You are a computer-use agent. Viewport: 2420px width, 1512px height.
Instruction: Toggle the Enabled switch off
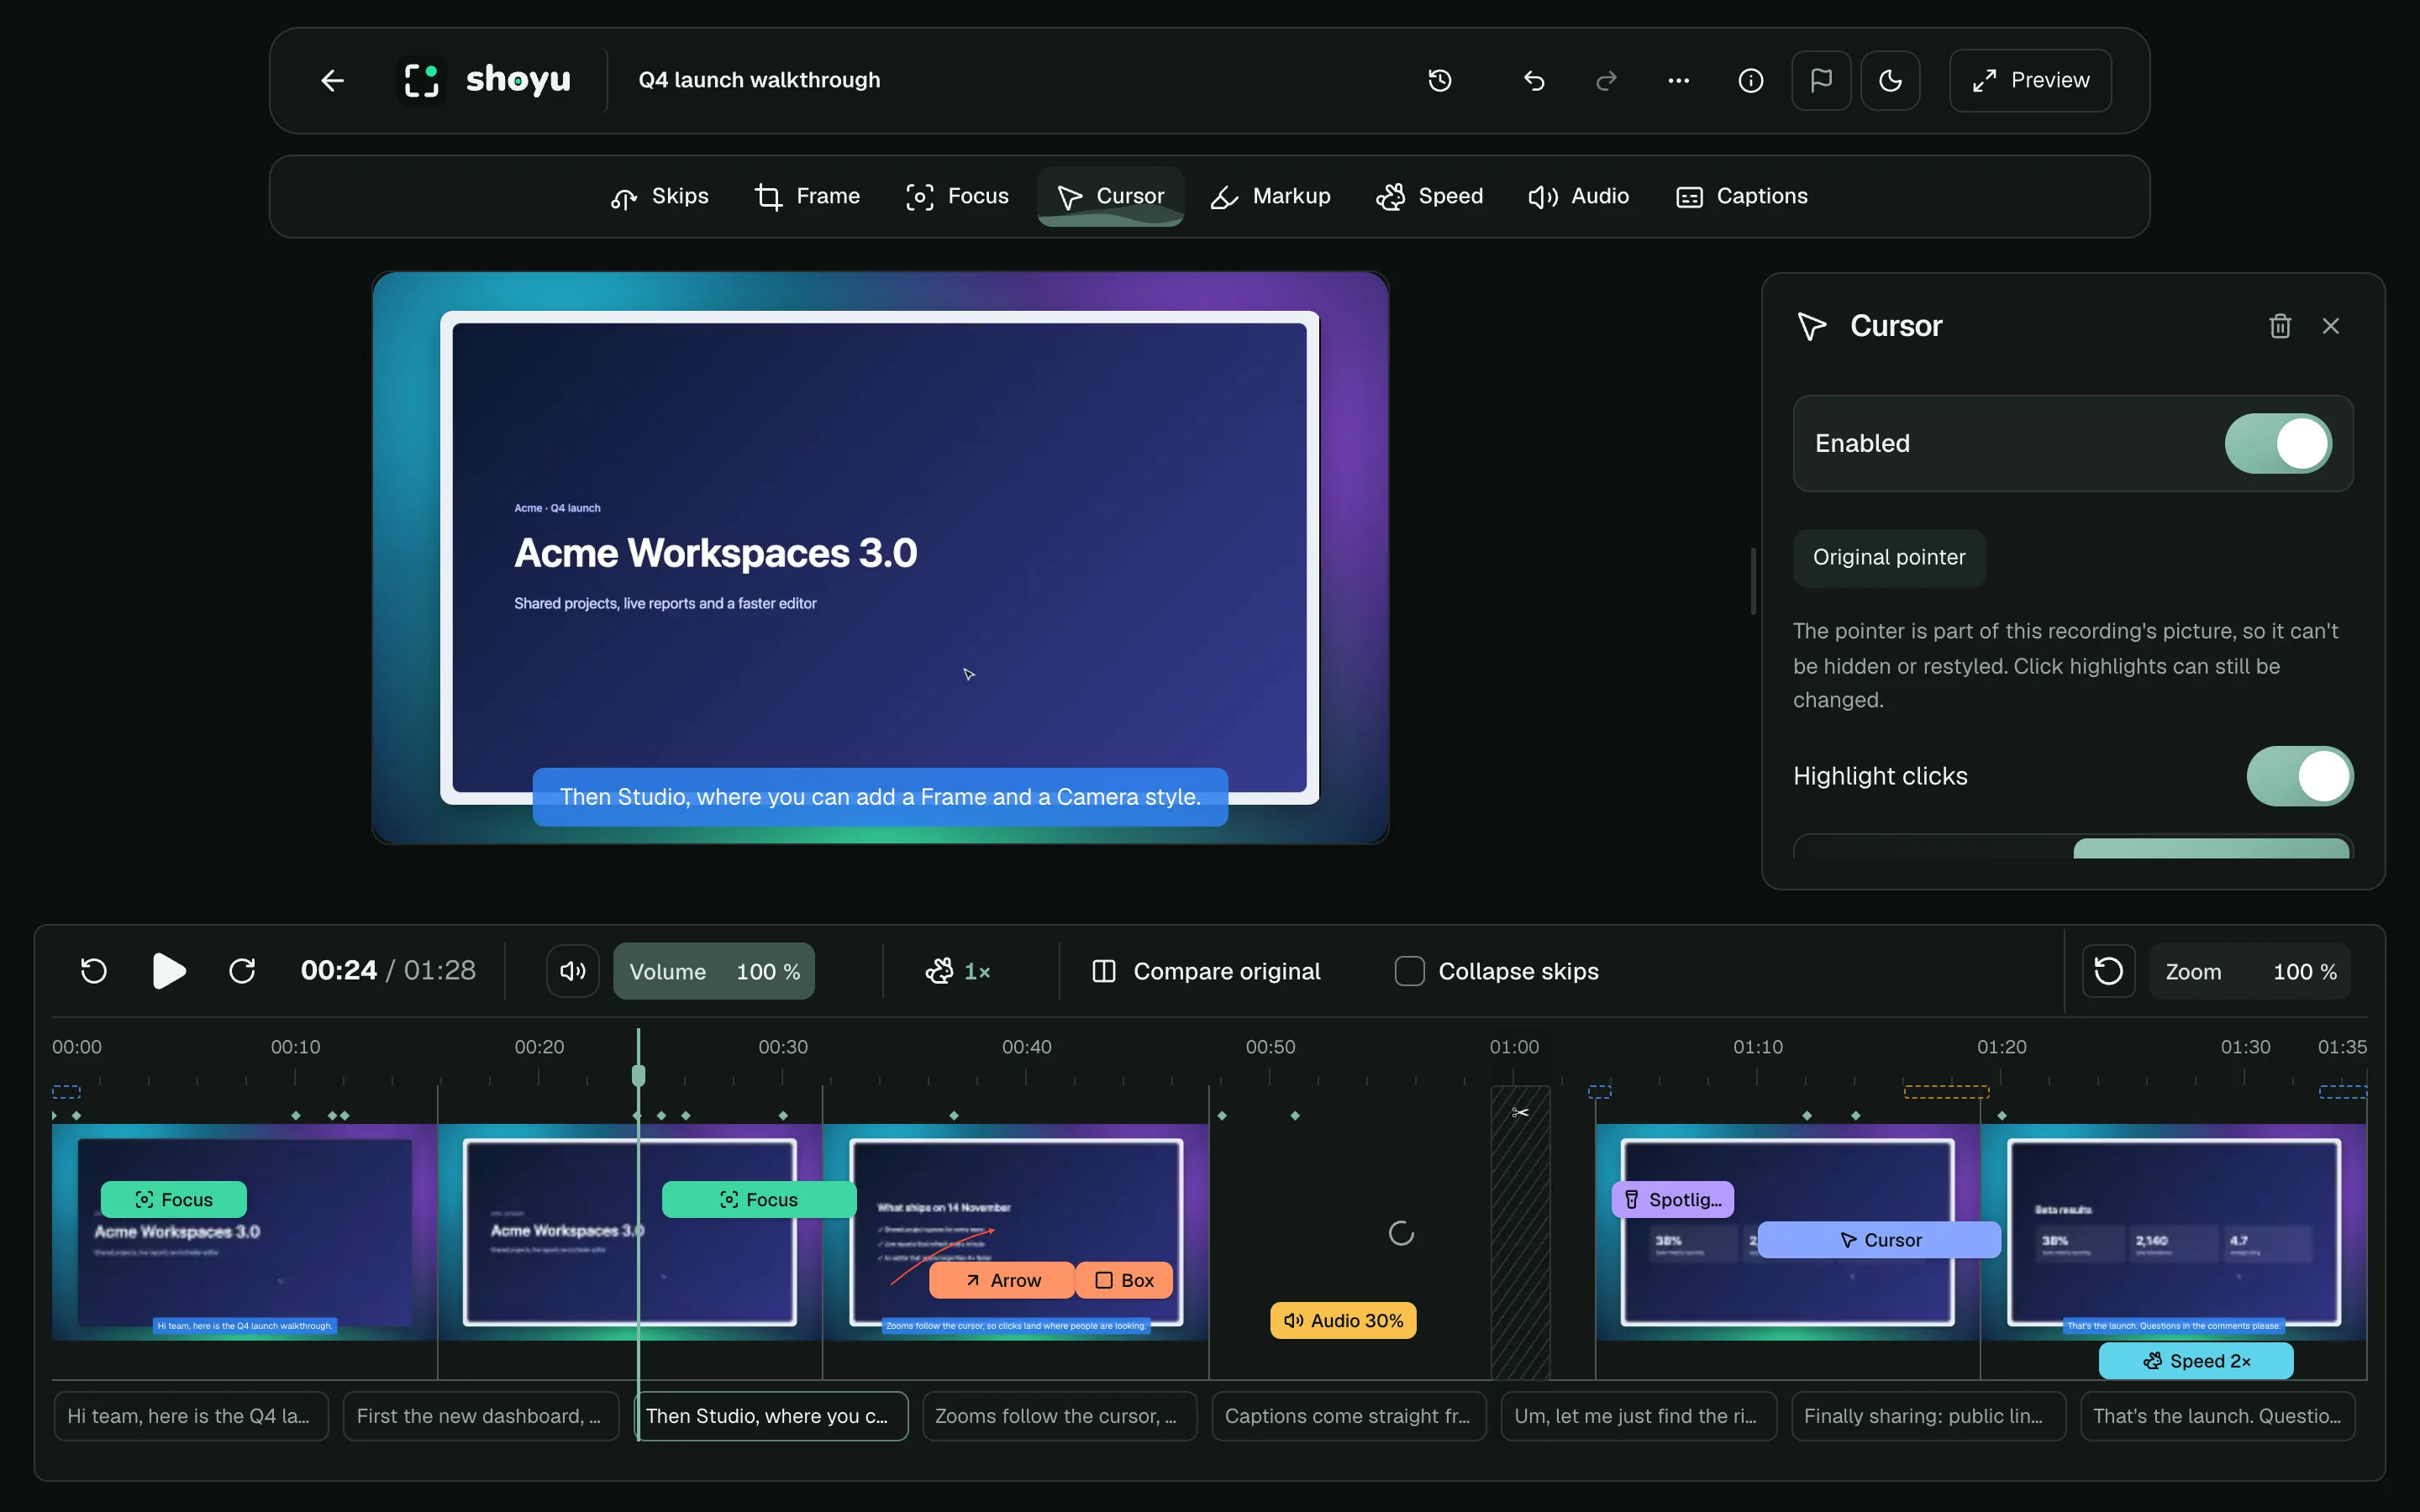[x=2278, y=443]
